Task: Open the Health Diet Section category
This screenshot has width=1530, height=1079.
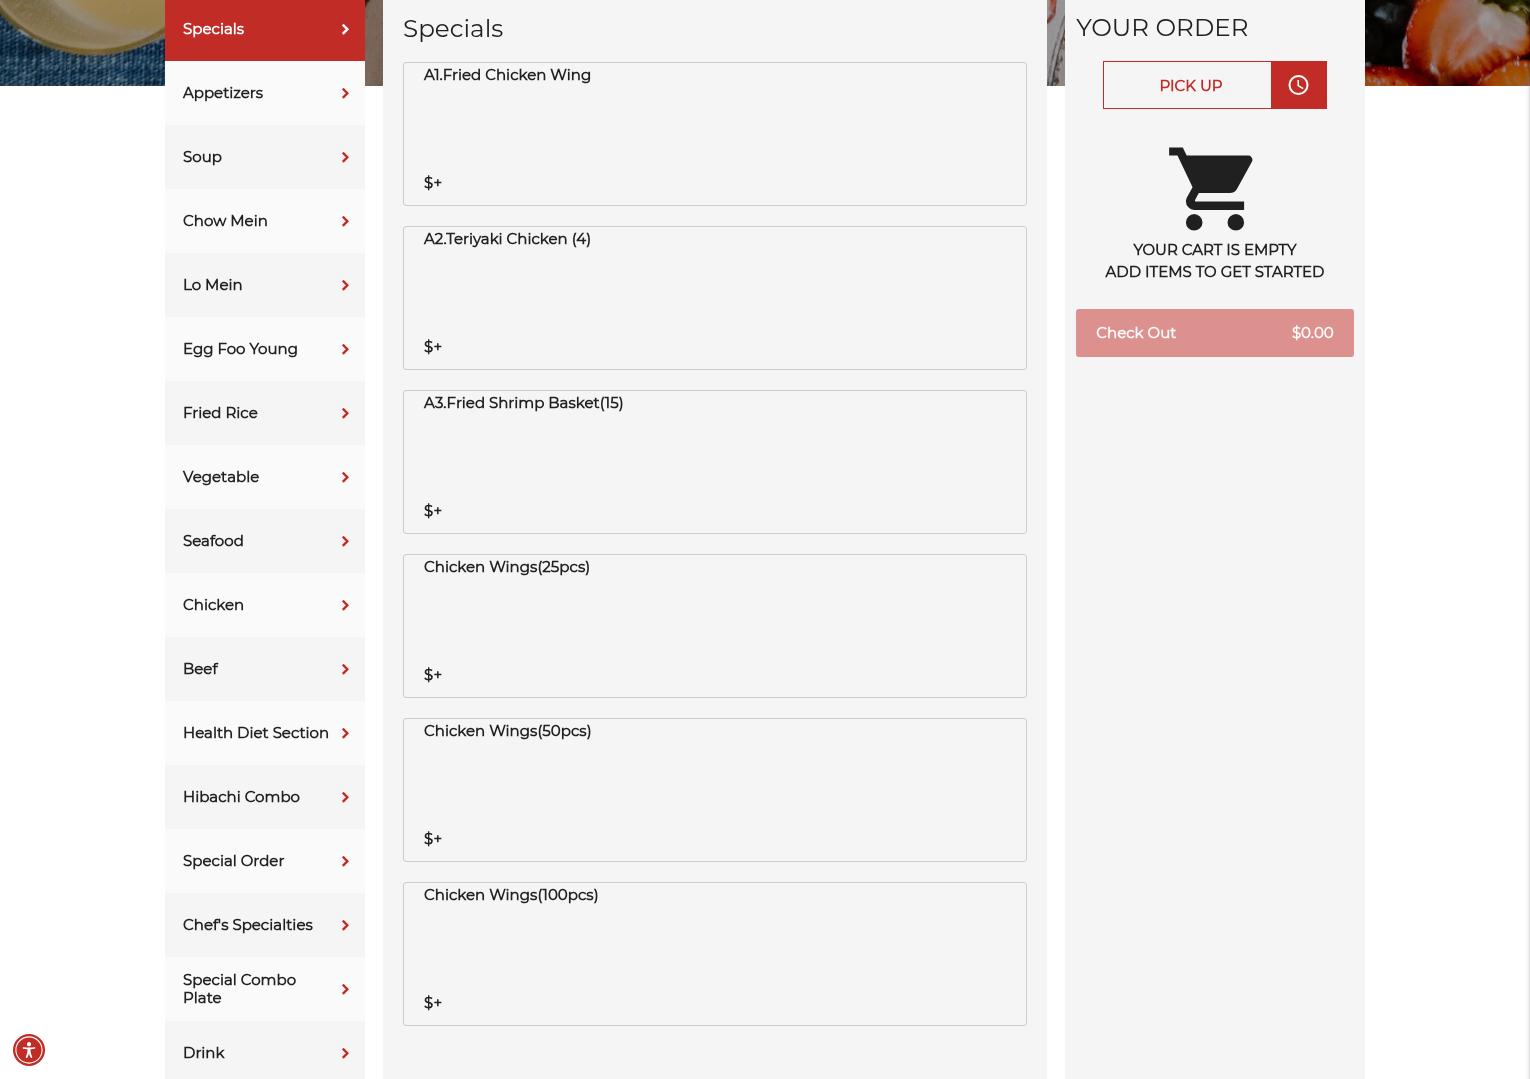Action: click(x=265, y=733)
